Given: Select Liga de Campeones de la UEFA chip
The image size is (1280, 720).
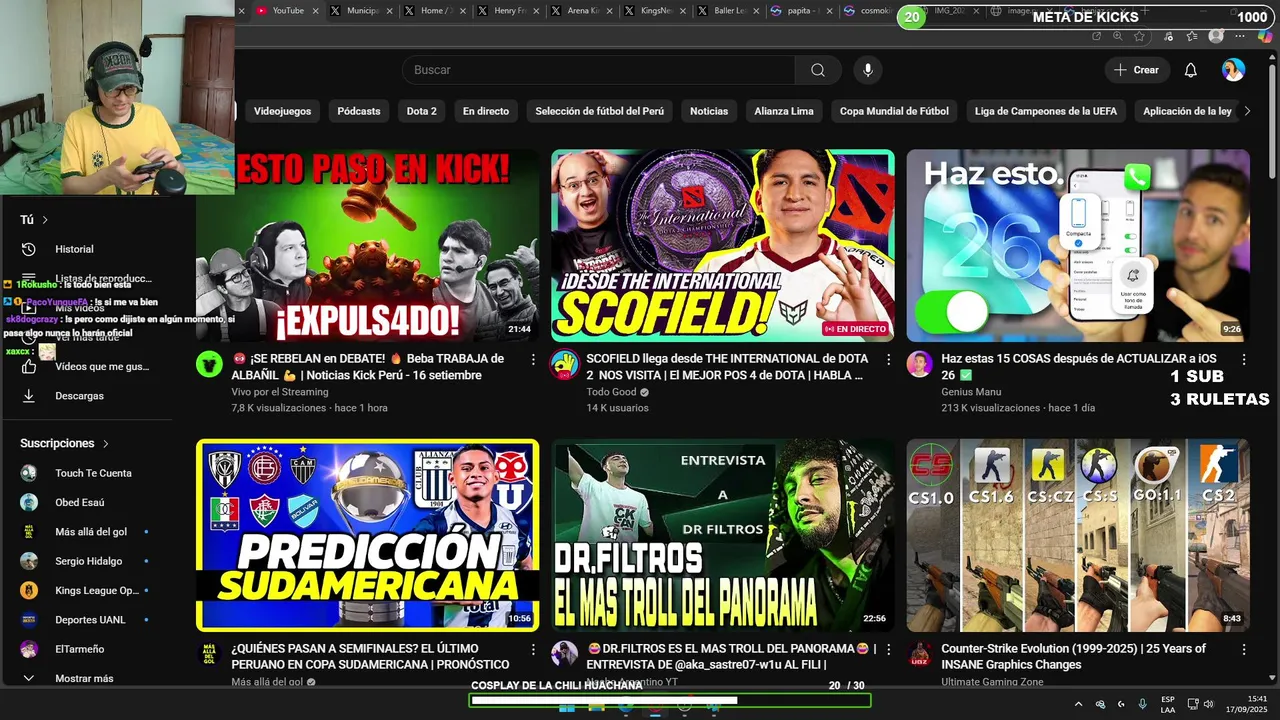Looking at the screenshot, I should point(1046,111).
